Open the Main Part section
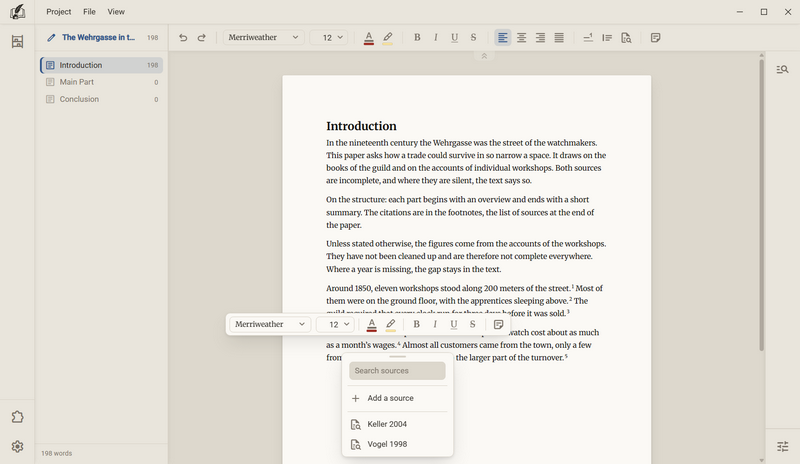This screenshot has width=800, height=464. point(102,82)
